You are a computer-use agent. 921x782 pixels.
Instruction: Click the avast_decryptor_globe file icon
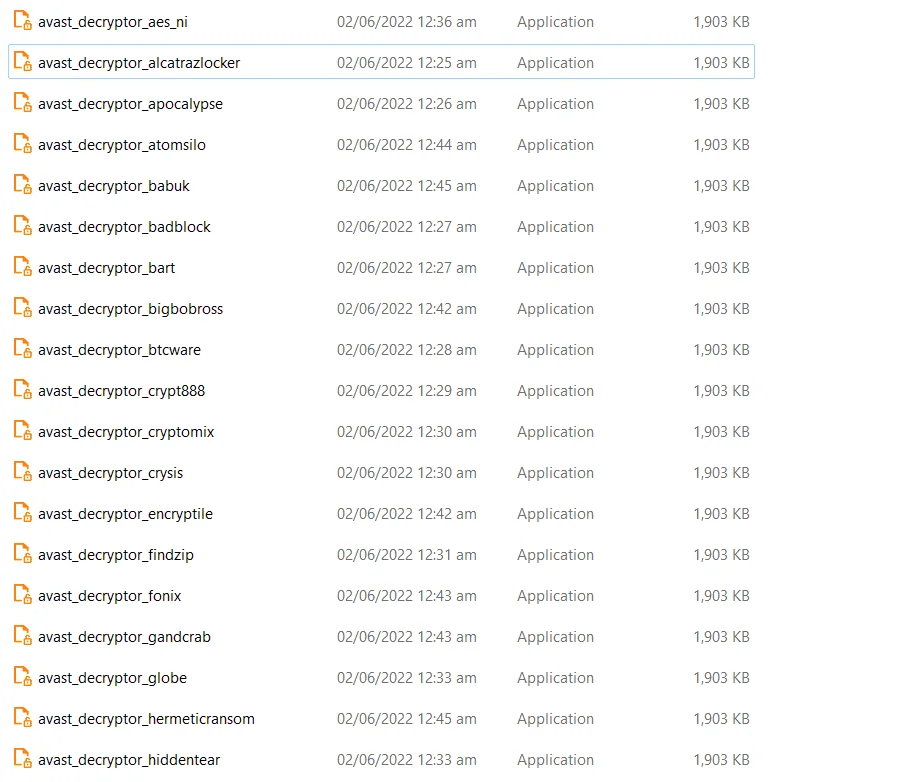(23, 677)
